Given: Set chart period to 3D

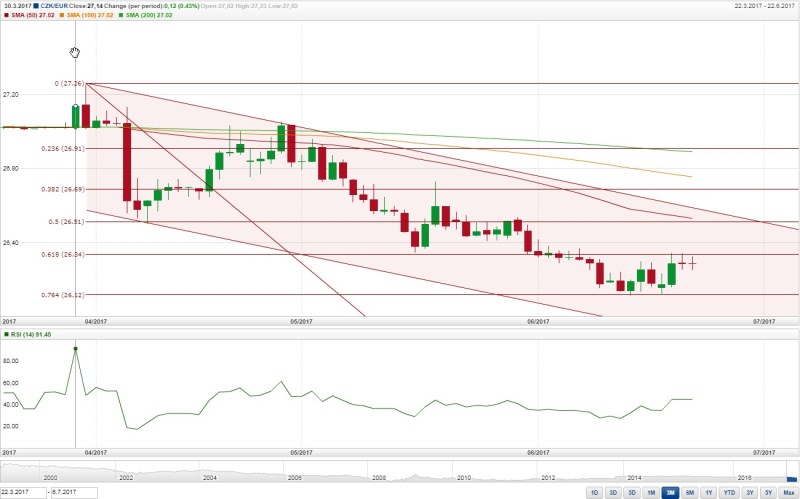Looking at the screenshot, I should [x=631, y=493].
